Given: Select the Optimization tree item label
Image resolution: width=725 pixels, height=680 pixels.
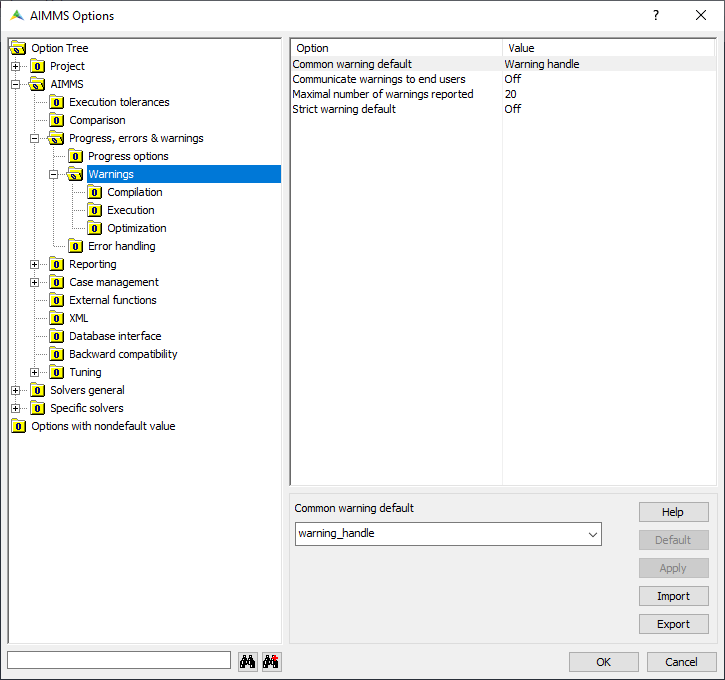Looking at the screenshot, I should tap(137, 228).
